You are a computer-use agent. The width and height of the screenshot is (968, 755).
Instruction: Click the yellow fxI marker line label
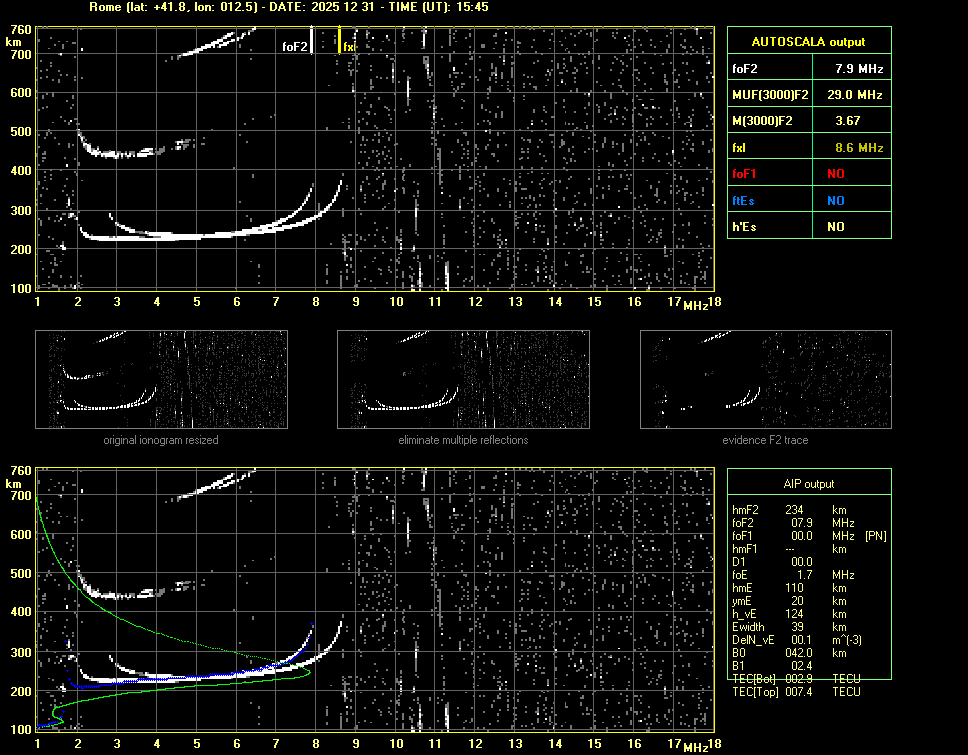(x=349, y=46)
